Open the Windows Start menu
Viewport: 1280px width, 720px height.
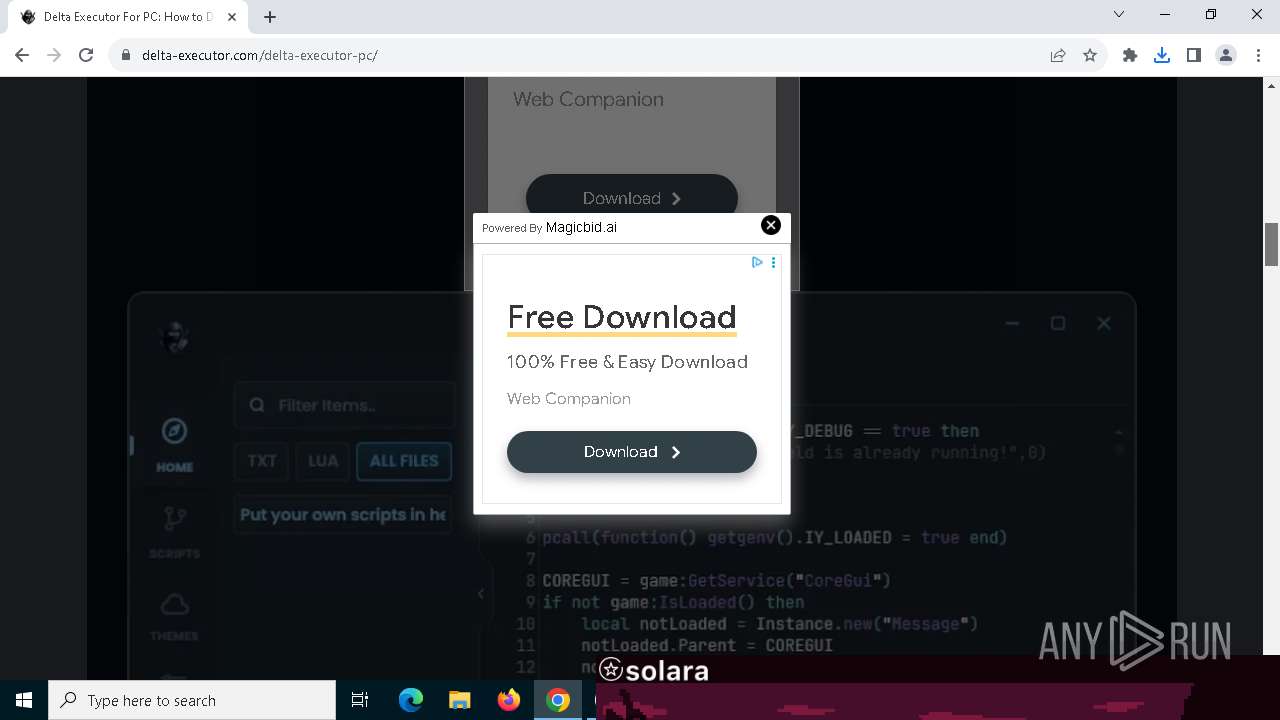point(24,700)
